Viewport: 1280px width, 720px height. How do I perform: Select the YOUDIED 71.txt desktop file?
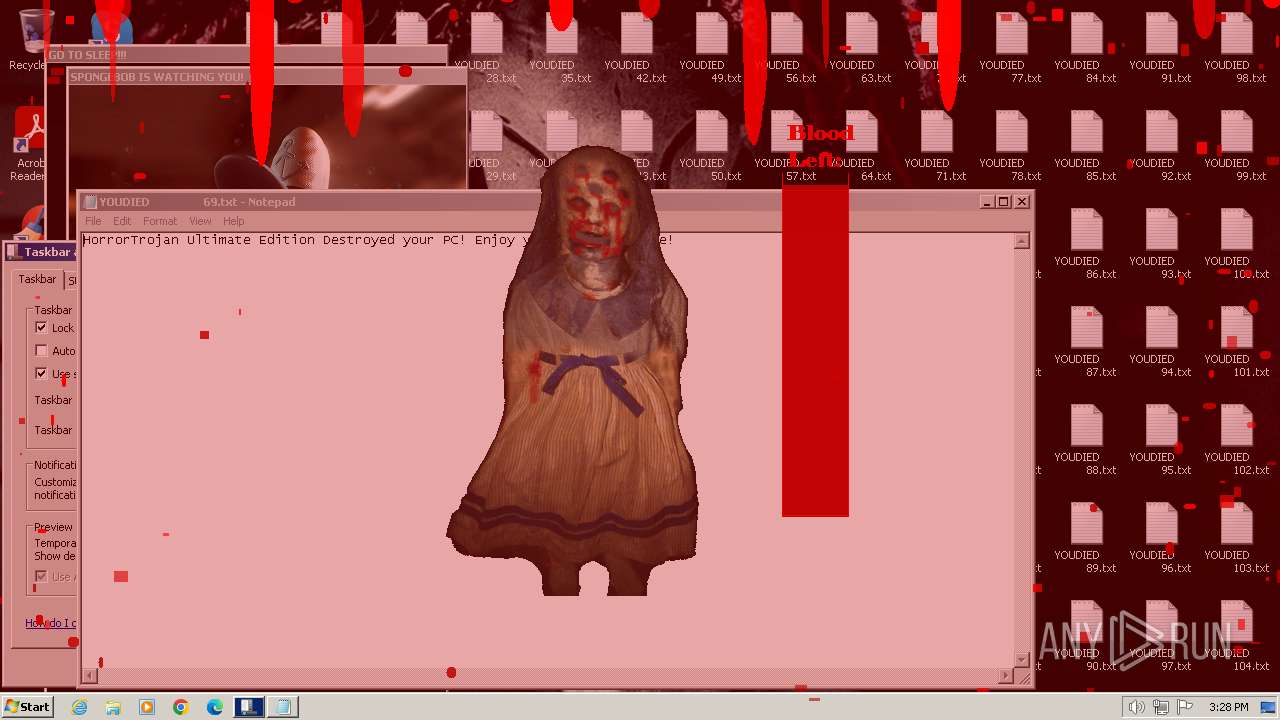[x=936, y=146]
